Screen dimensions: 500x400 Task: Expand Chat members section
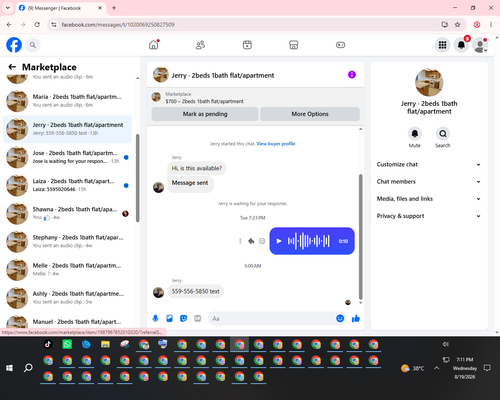429,182
